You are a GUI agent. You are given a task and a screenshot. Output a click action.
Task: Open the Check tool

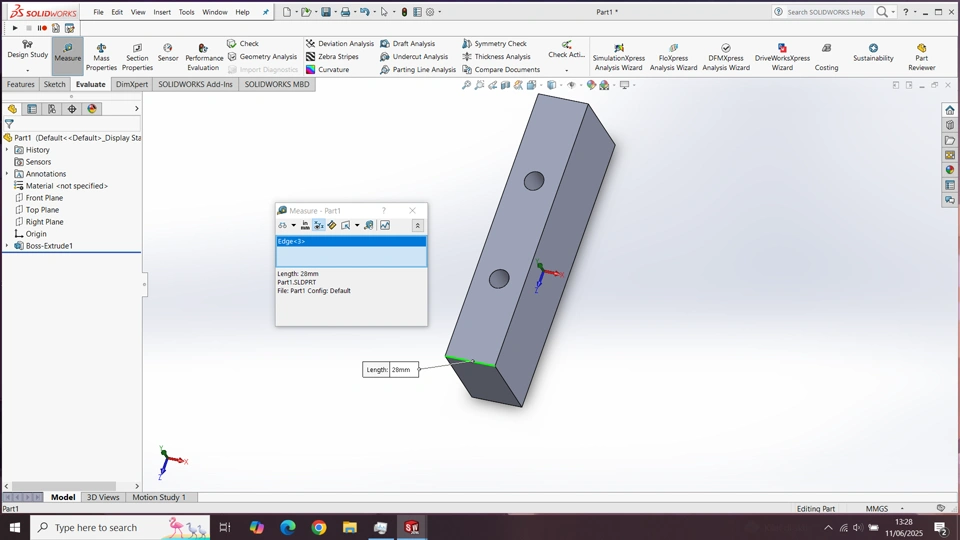pos(243,43)
